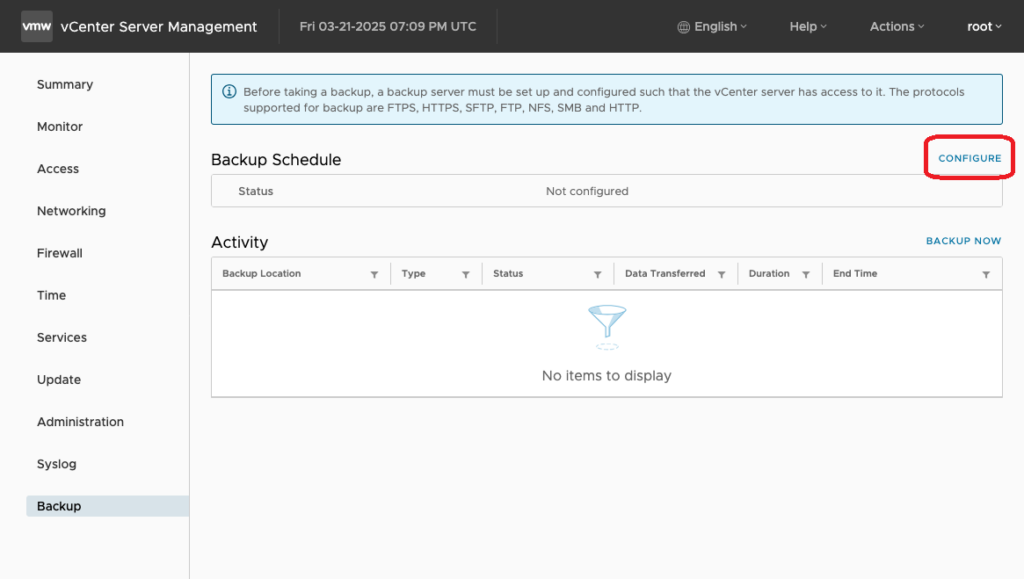Viewport: 1024px width, 579px height.
Task: Open the Type column filter icon
Action: [x=466, y=274]
